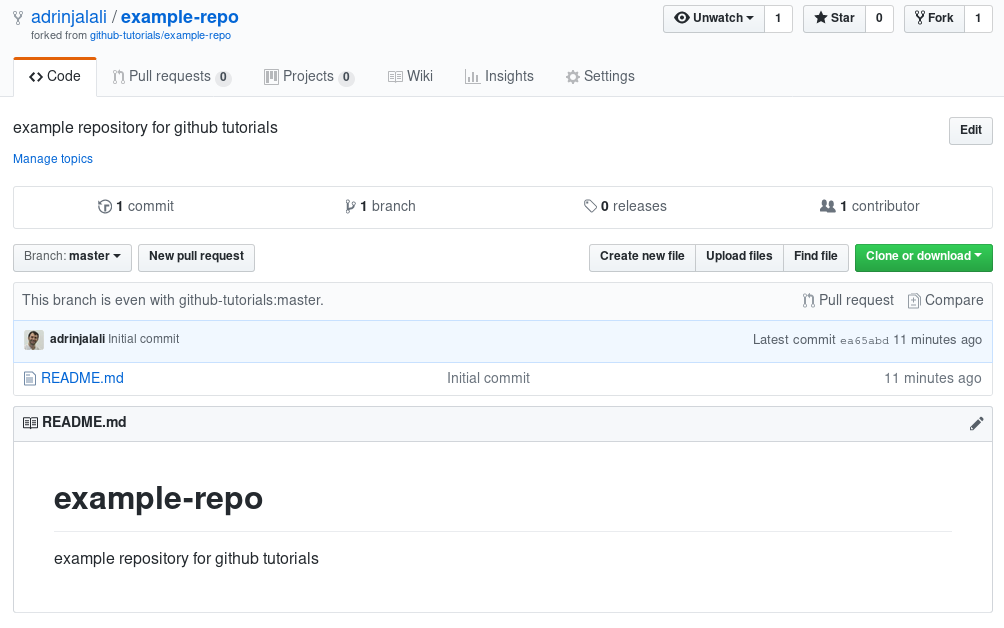Screen dimensions: 1004x628
Task: Click the pull request icon in branch status bar
Action: coord(809,300)
